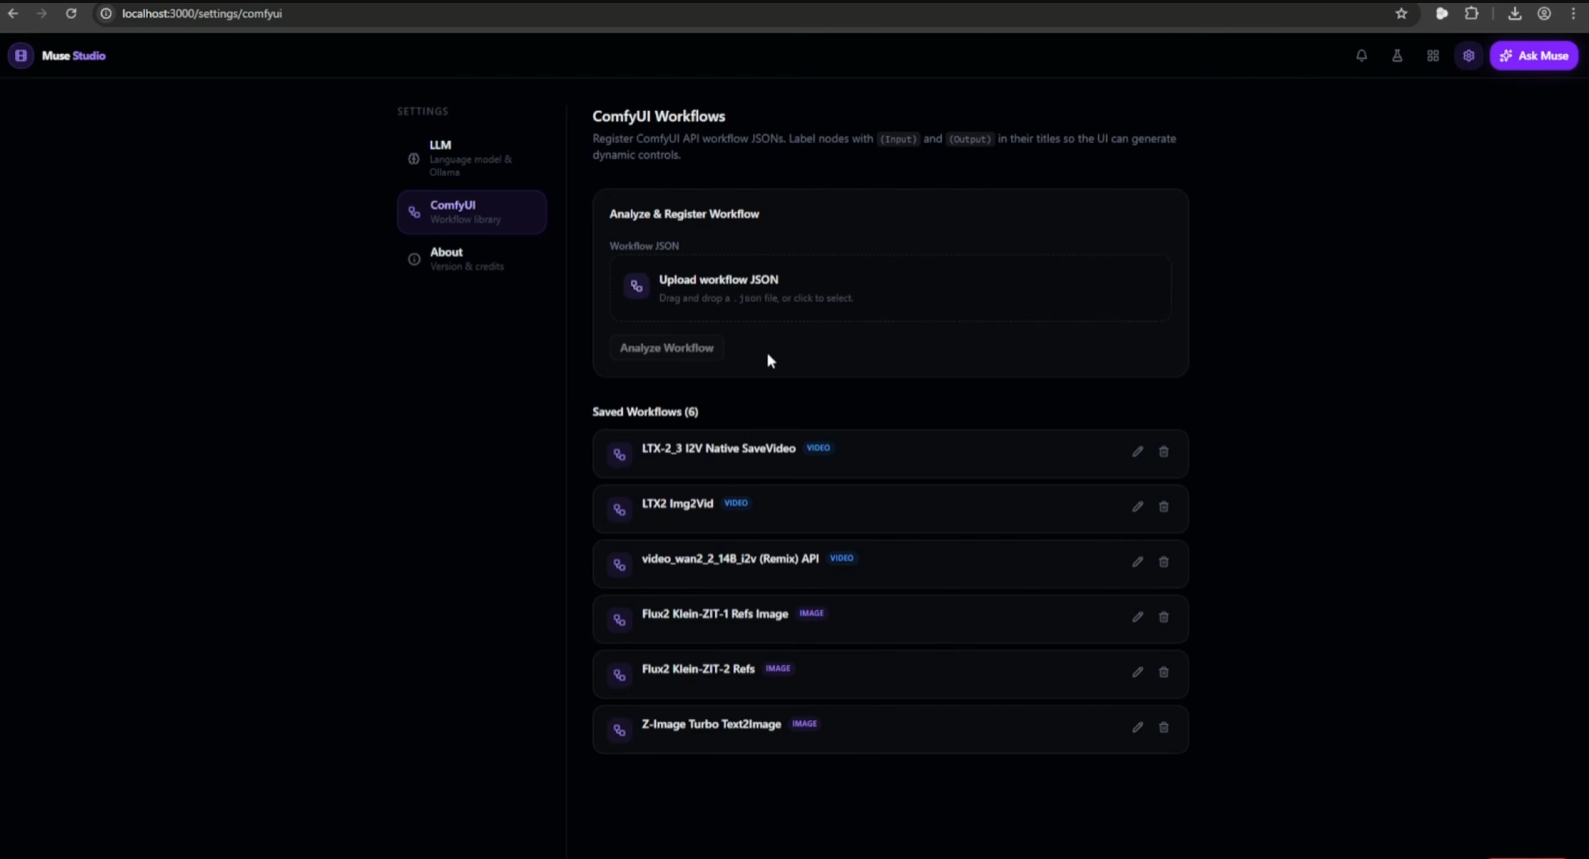The height and width of the screenshot is (859, 1589).
Task: Click the Upload workflow JSON drop zone
Action: click(890, 288)
